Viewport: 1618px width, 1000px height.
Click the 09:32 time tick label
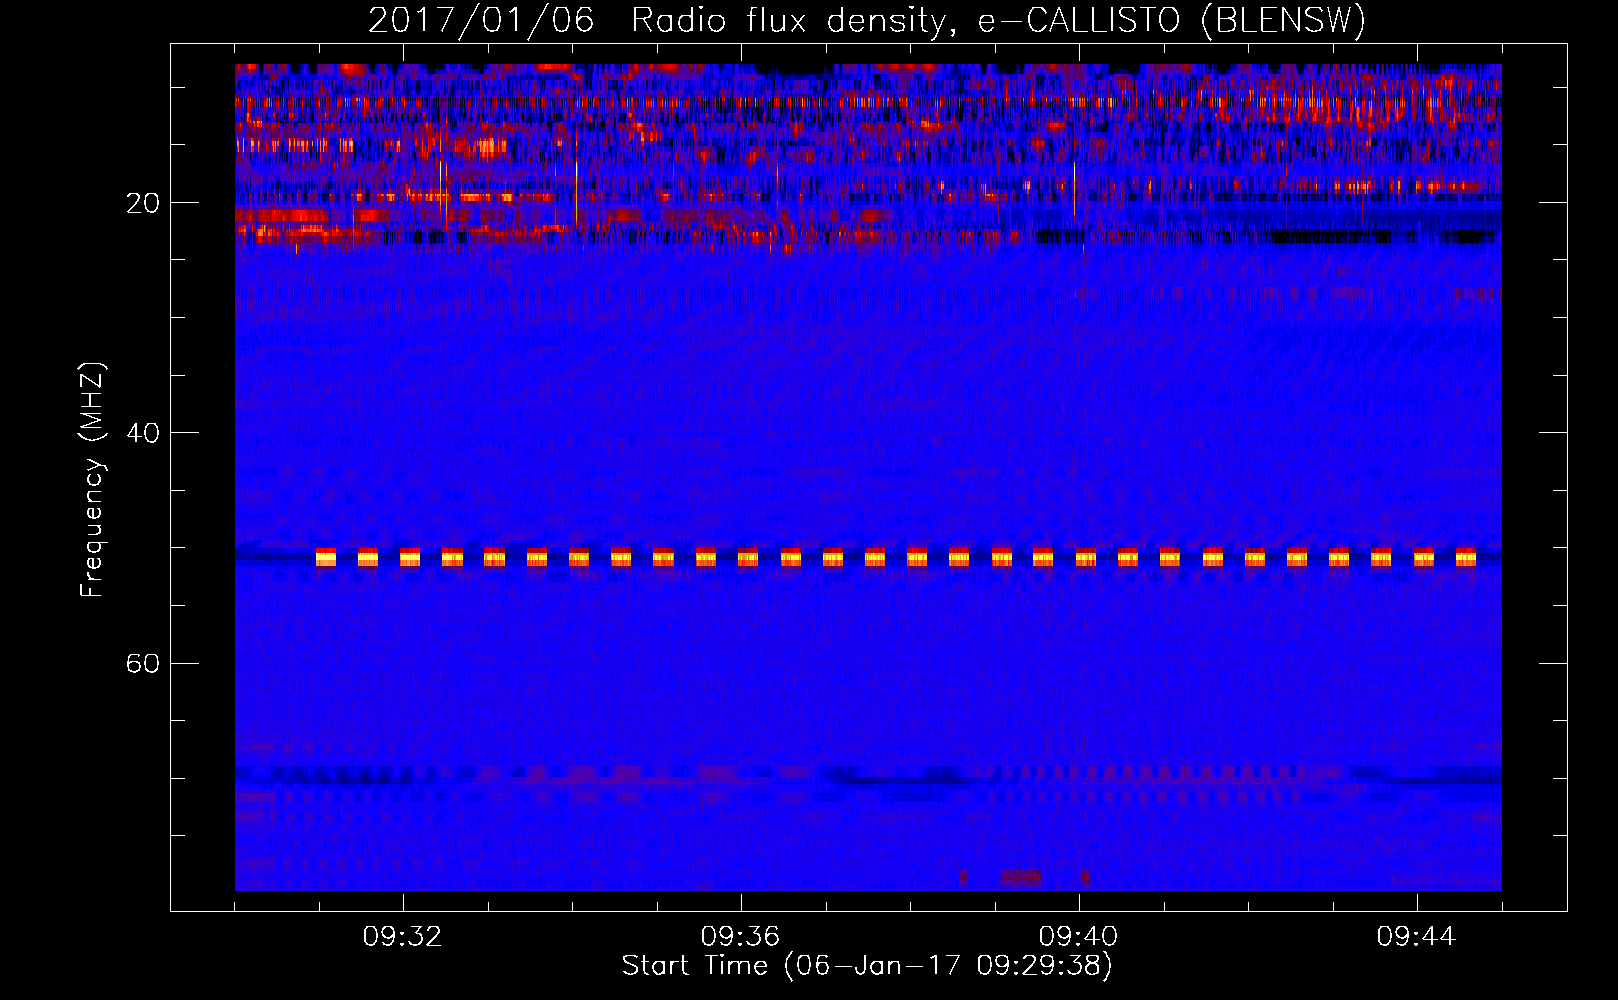pyautogui.click(x=403, y=937)
